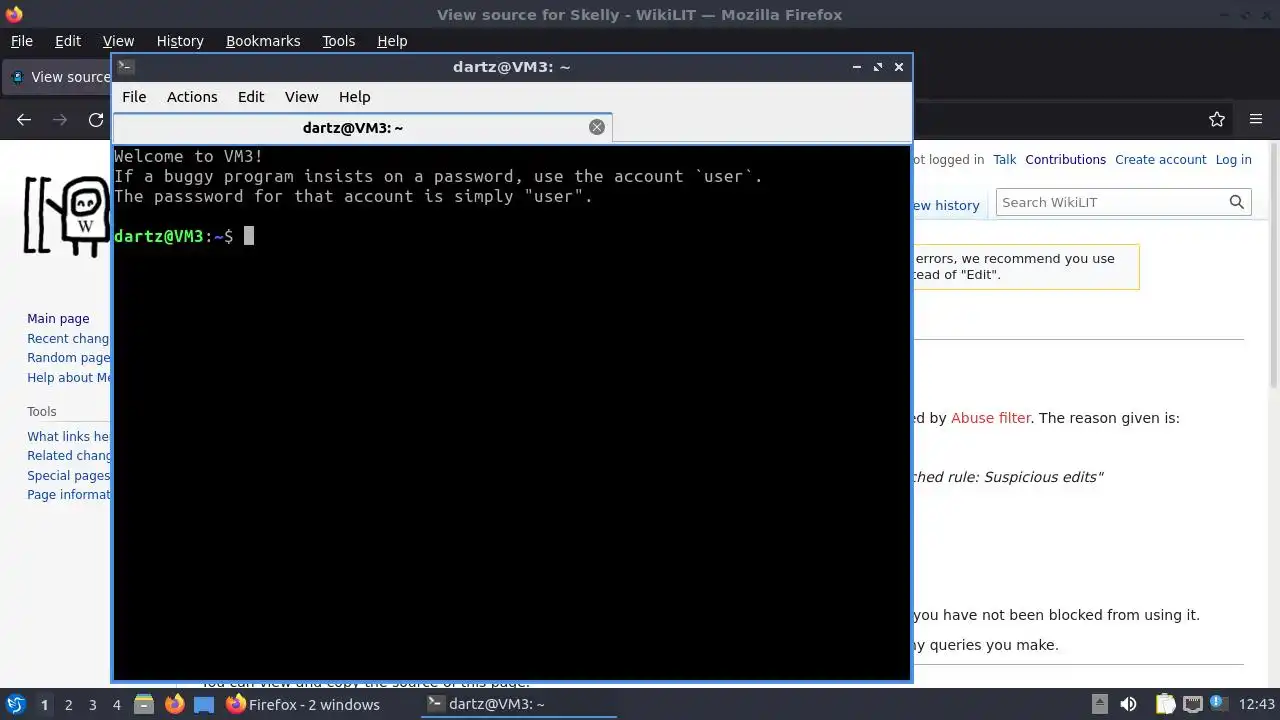Open Help about MediaWiki sidebar link
Viewport: 1280px width, 720px height.
tap(68, 378)
